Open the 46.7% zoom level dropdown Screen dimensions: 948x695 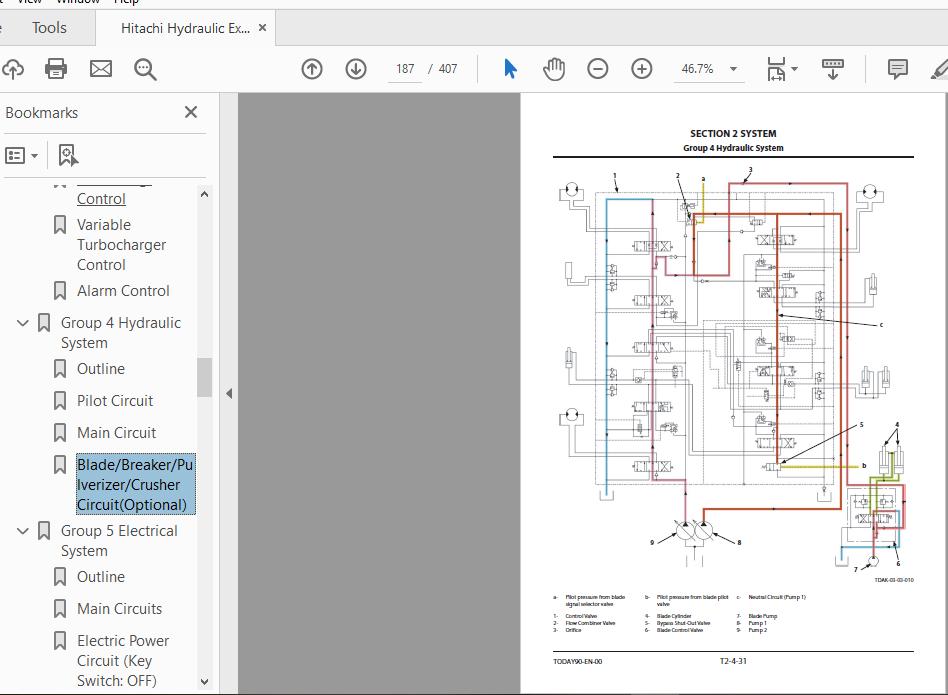pos(733,69)
